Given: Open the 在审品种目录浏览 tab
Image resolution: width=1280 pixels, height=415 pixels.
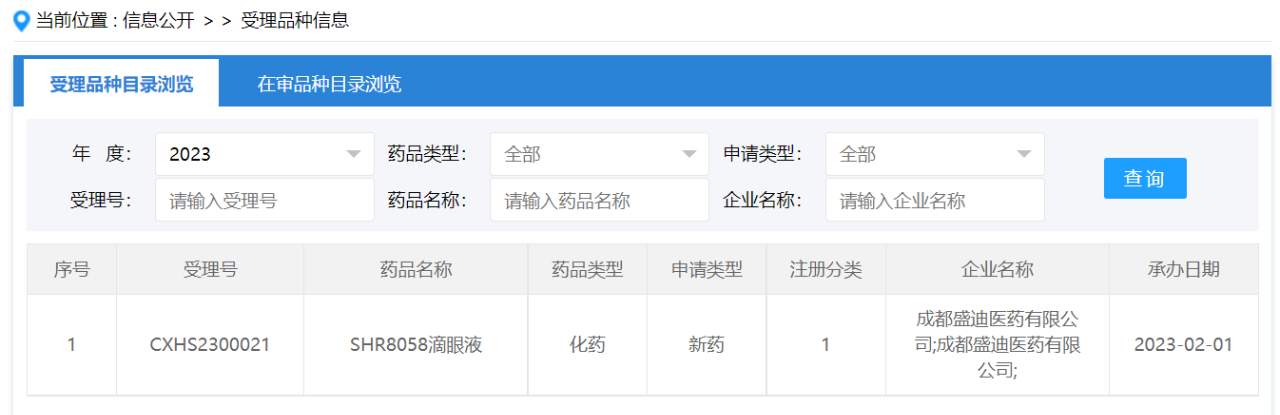Looking at the screenshot, I should (x=329, y=84).
